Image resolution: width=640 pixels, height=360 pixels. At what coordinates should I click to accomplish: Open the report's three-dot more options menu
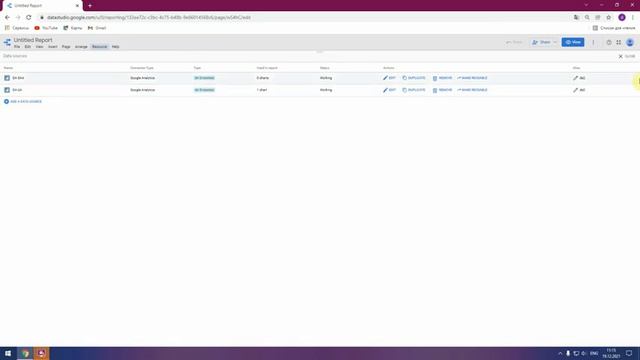coord(593,42)
